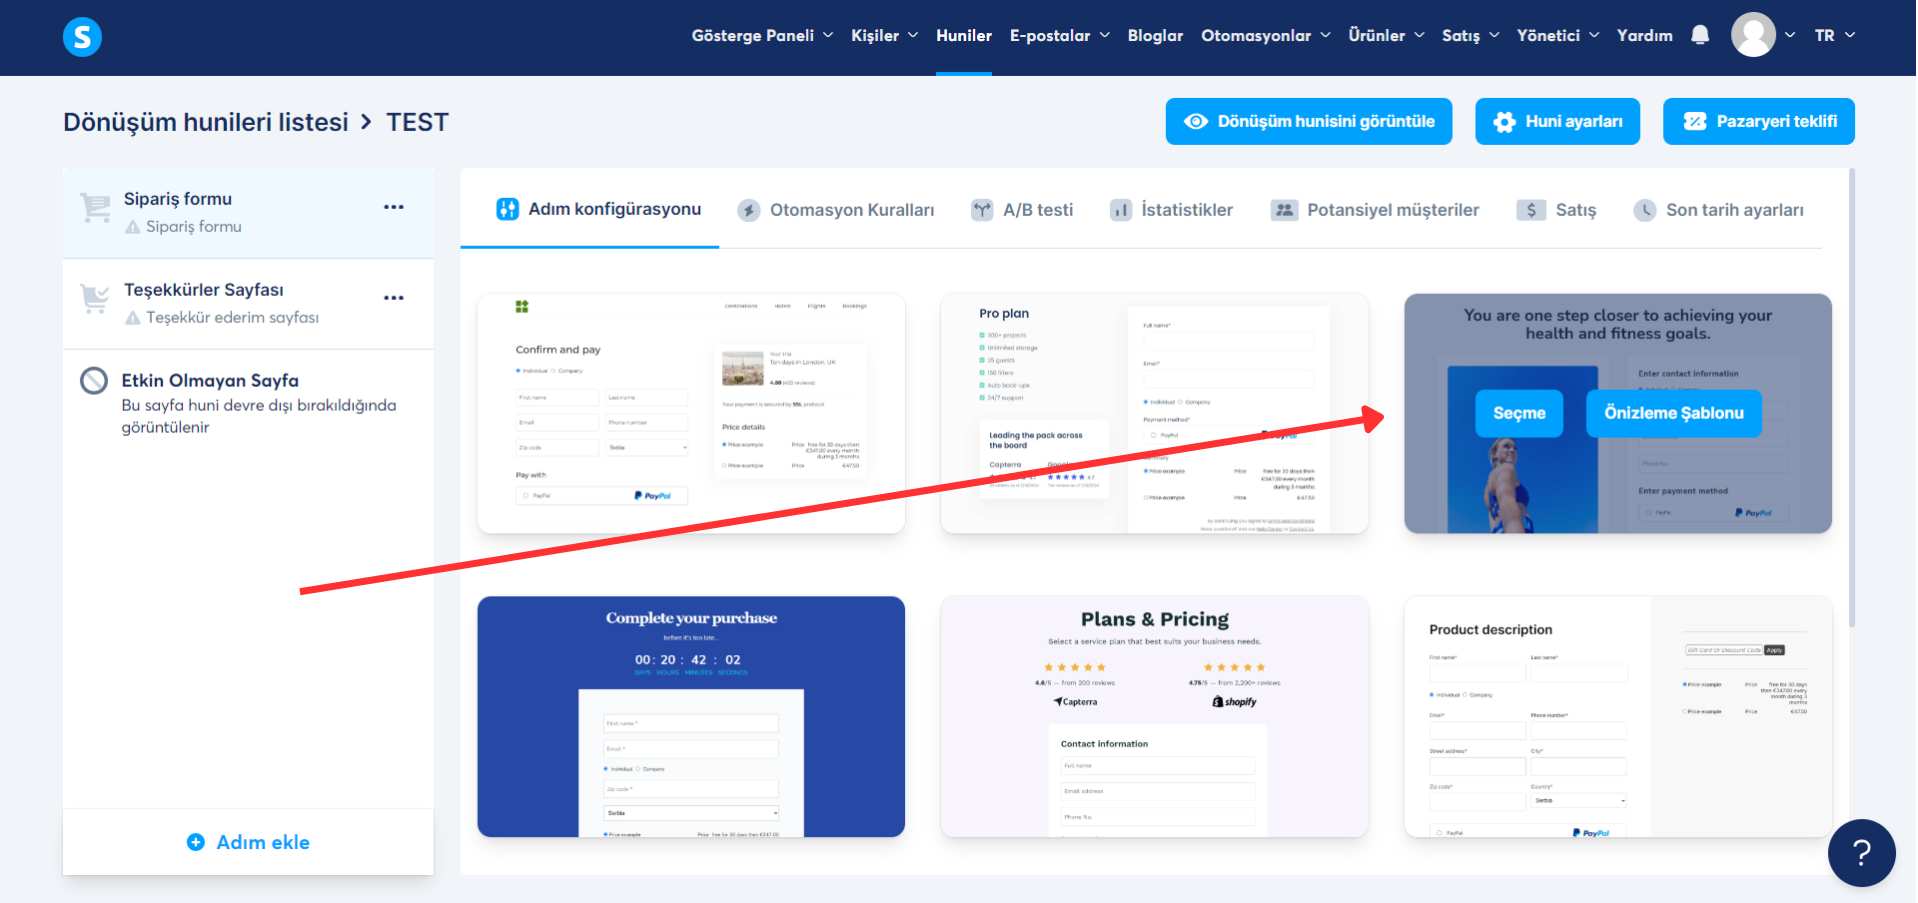Image resolution: width=1918 pixels, height=903 pixels.
Task: Open the Bloglar menu item
Action: coord(1155,35)
